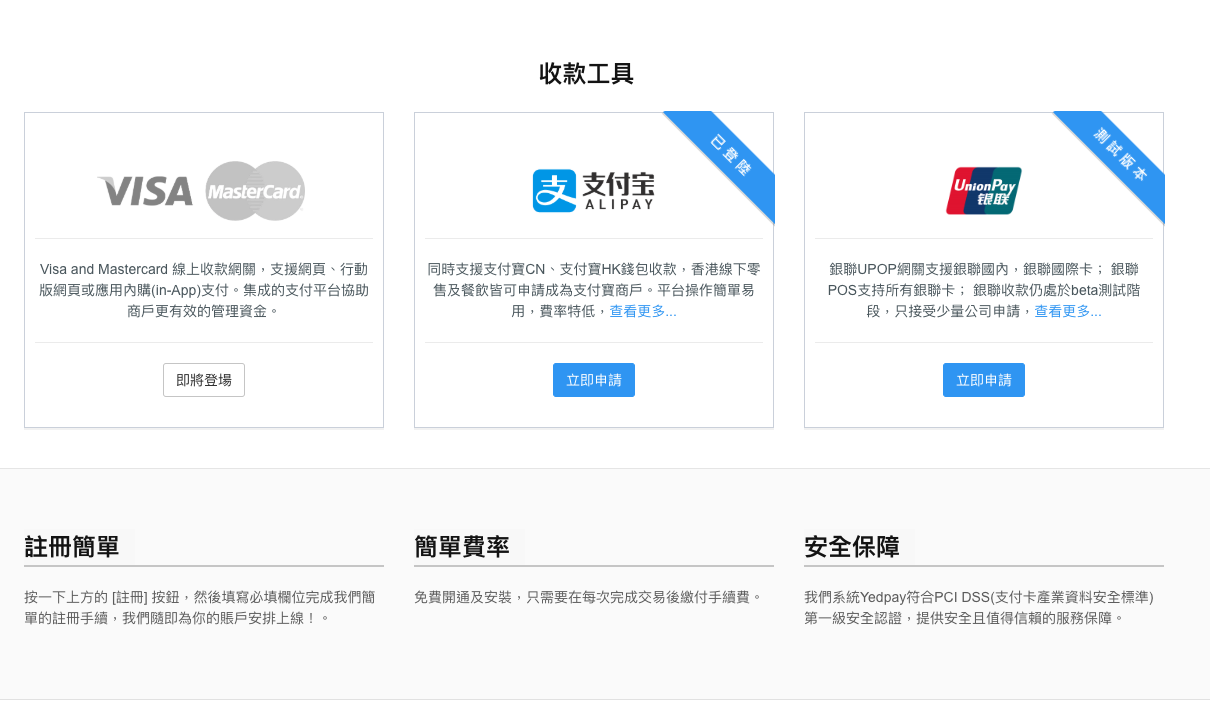
Task: Click the 簡單費率 heading
Action: point(462,547)
